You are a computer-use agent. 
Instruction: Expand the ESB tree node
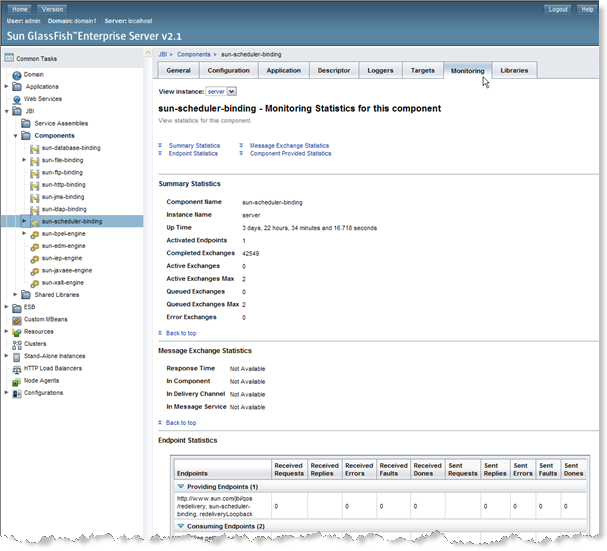[x=6, y=307]
